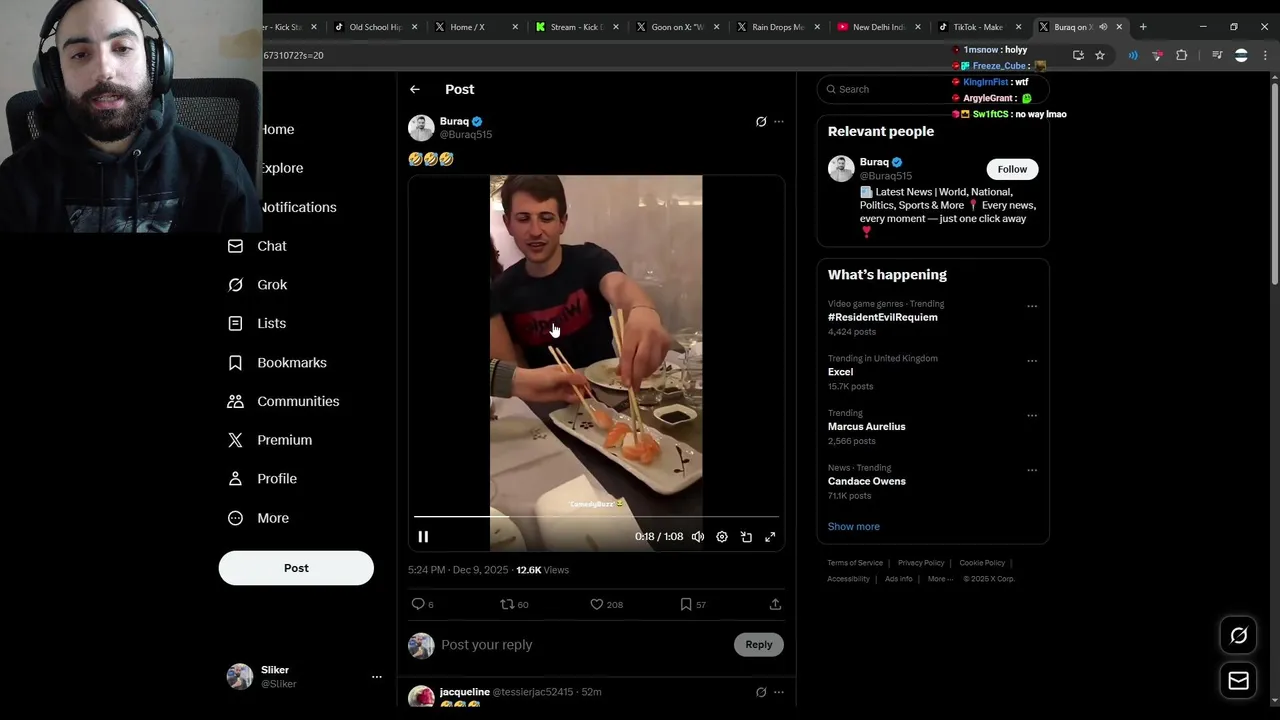Bookmark this post

[x=686, y=604]
